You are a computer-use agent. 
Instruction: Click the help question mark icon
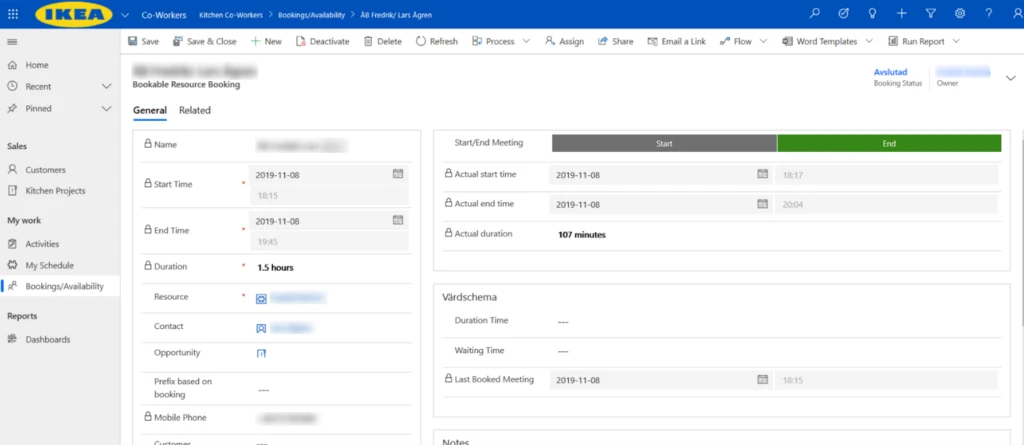[x=989, y=14]
